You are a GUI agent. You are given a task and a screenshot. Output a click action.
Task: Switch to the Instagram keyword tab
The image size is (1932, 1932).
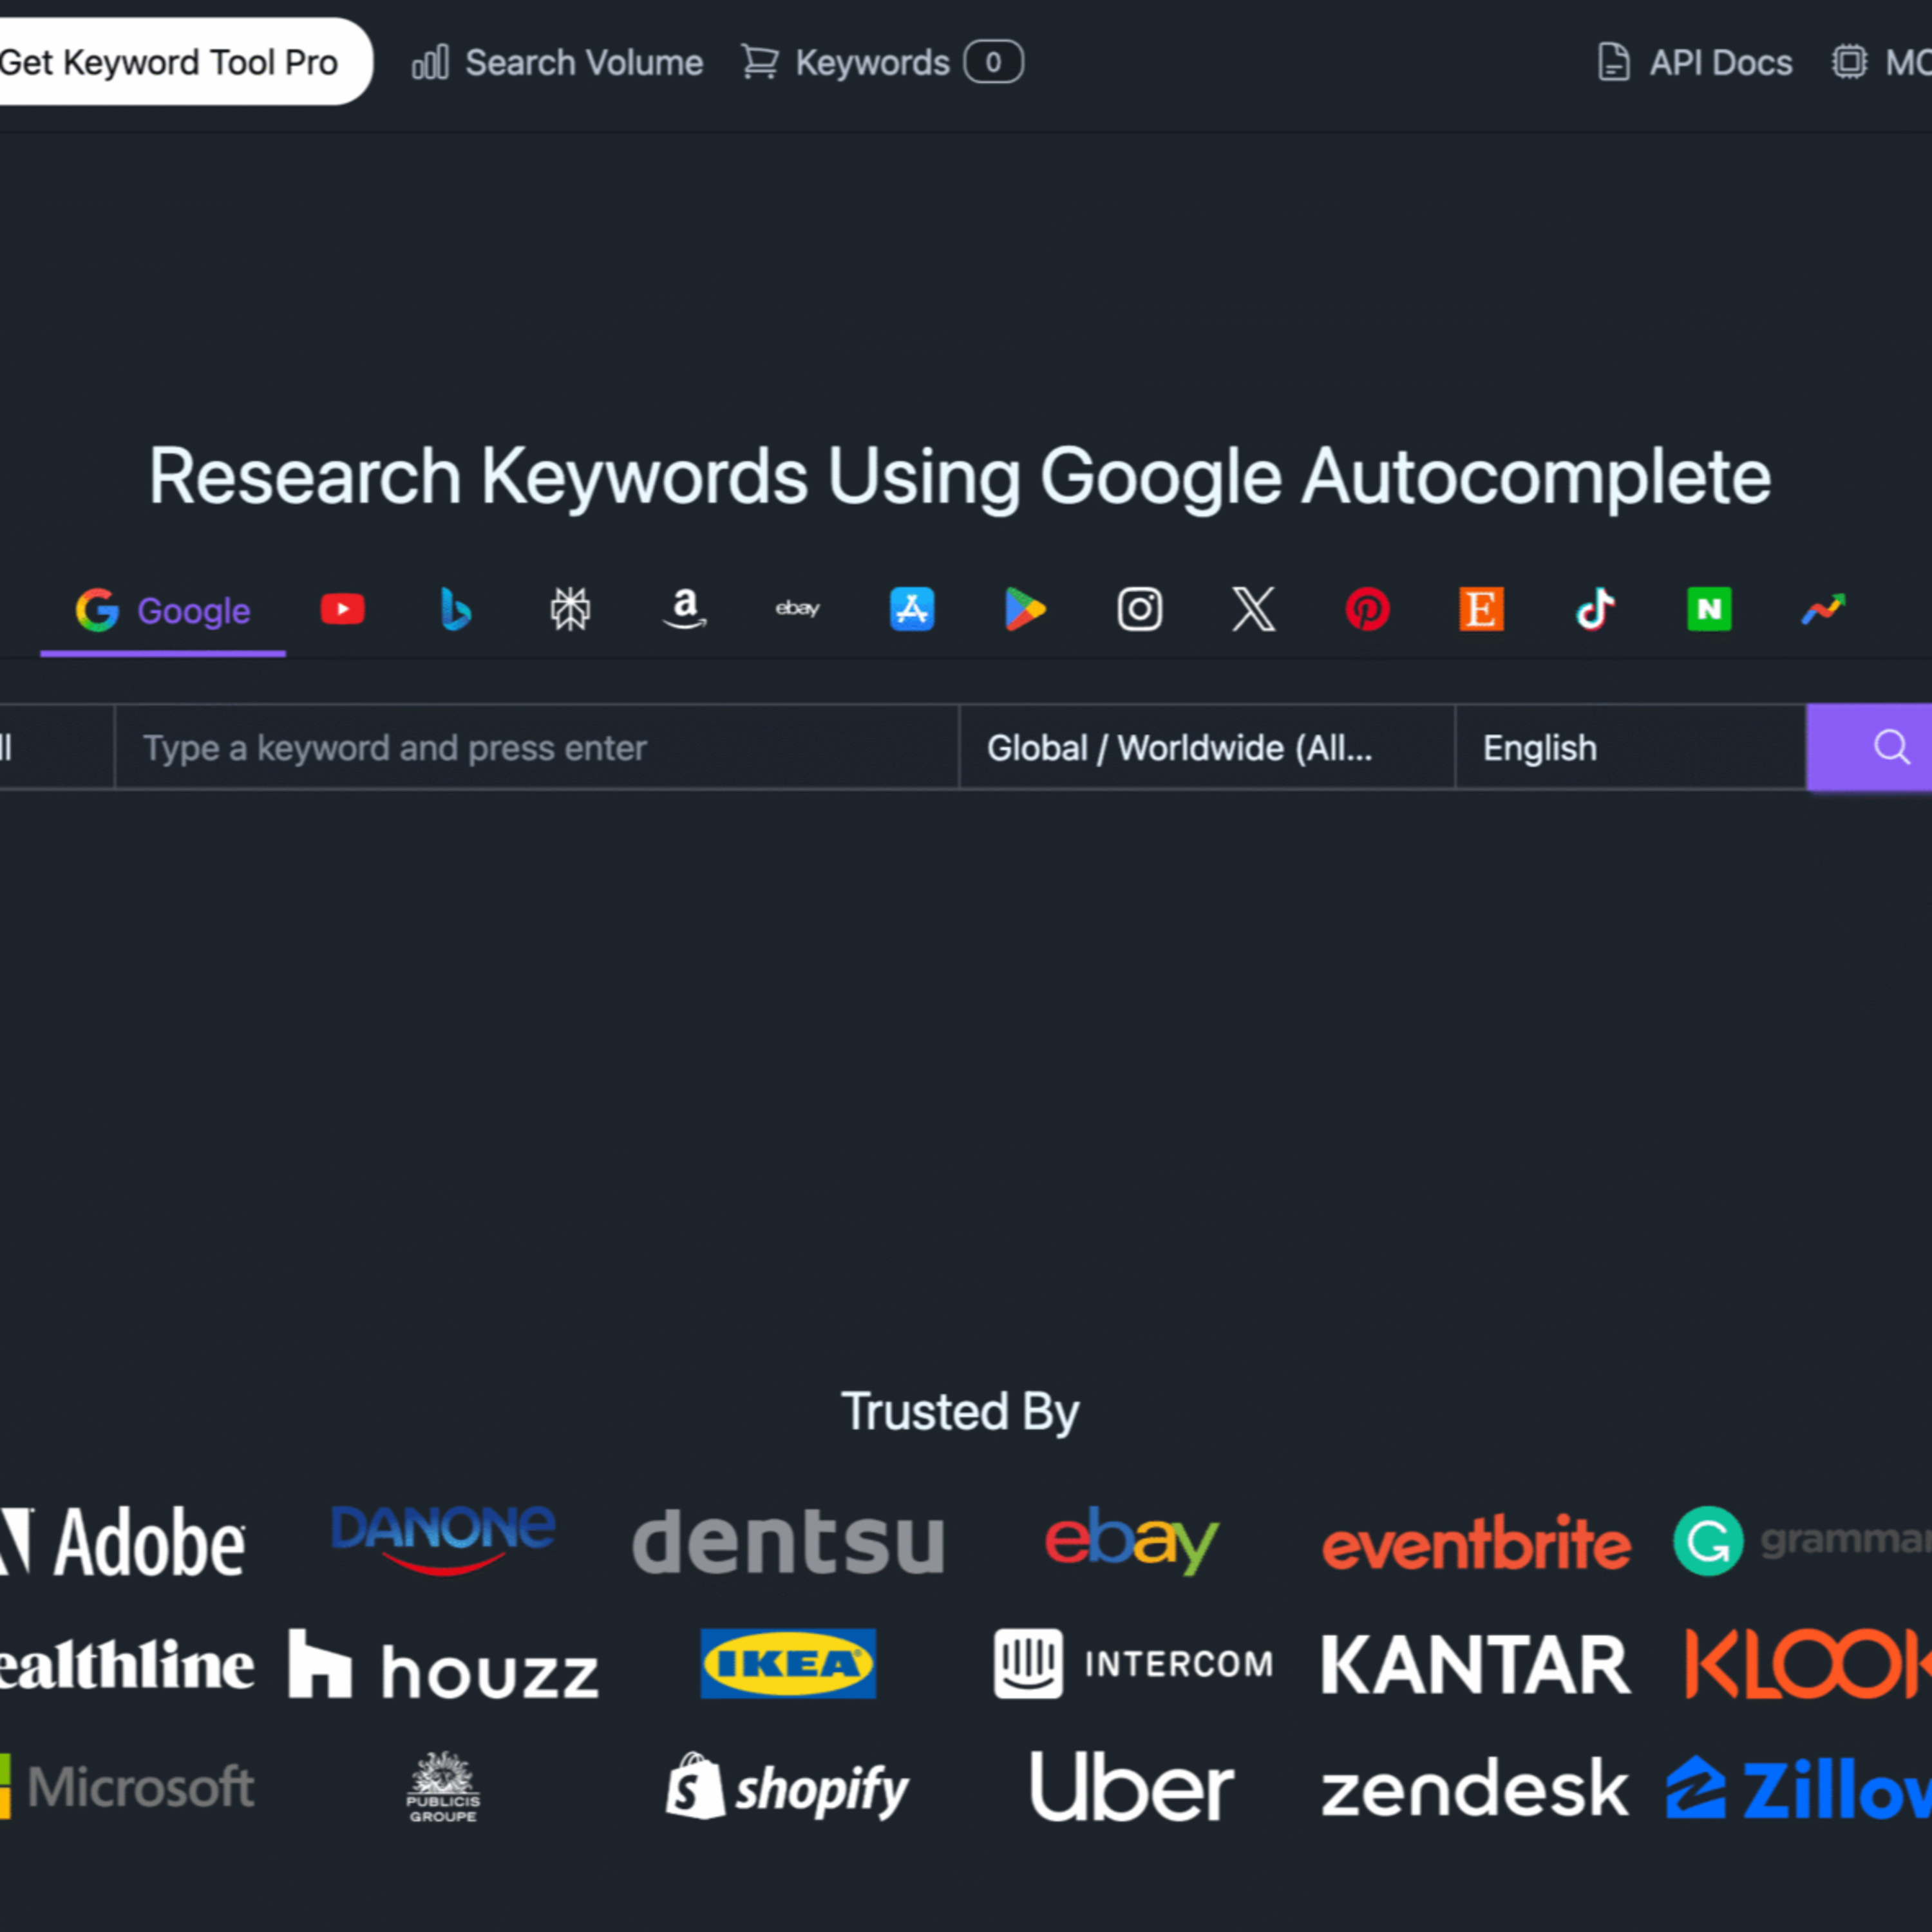1139,609
